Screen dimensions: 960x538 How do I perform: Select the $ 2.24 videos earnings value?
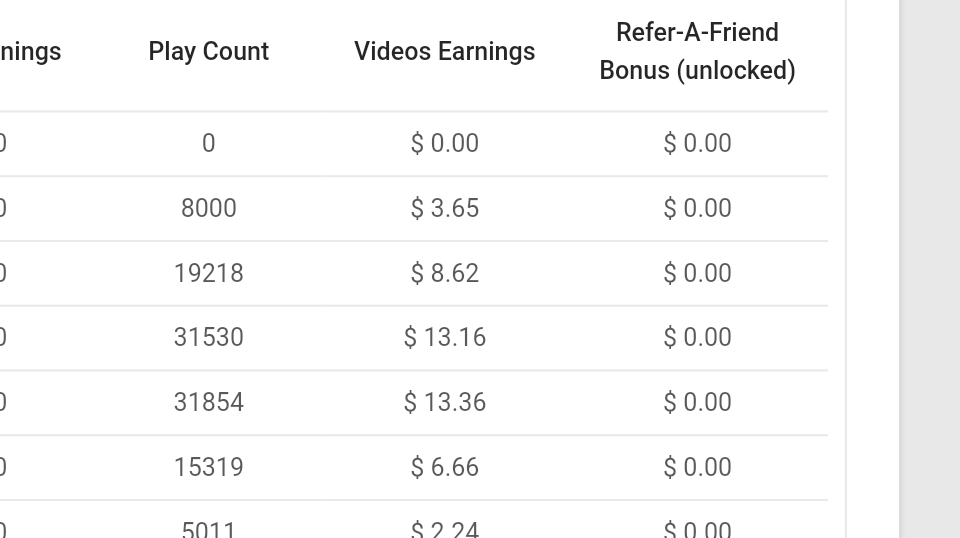(x=444, y=528)
